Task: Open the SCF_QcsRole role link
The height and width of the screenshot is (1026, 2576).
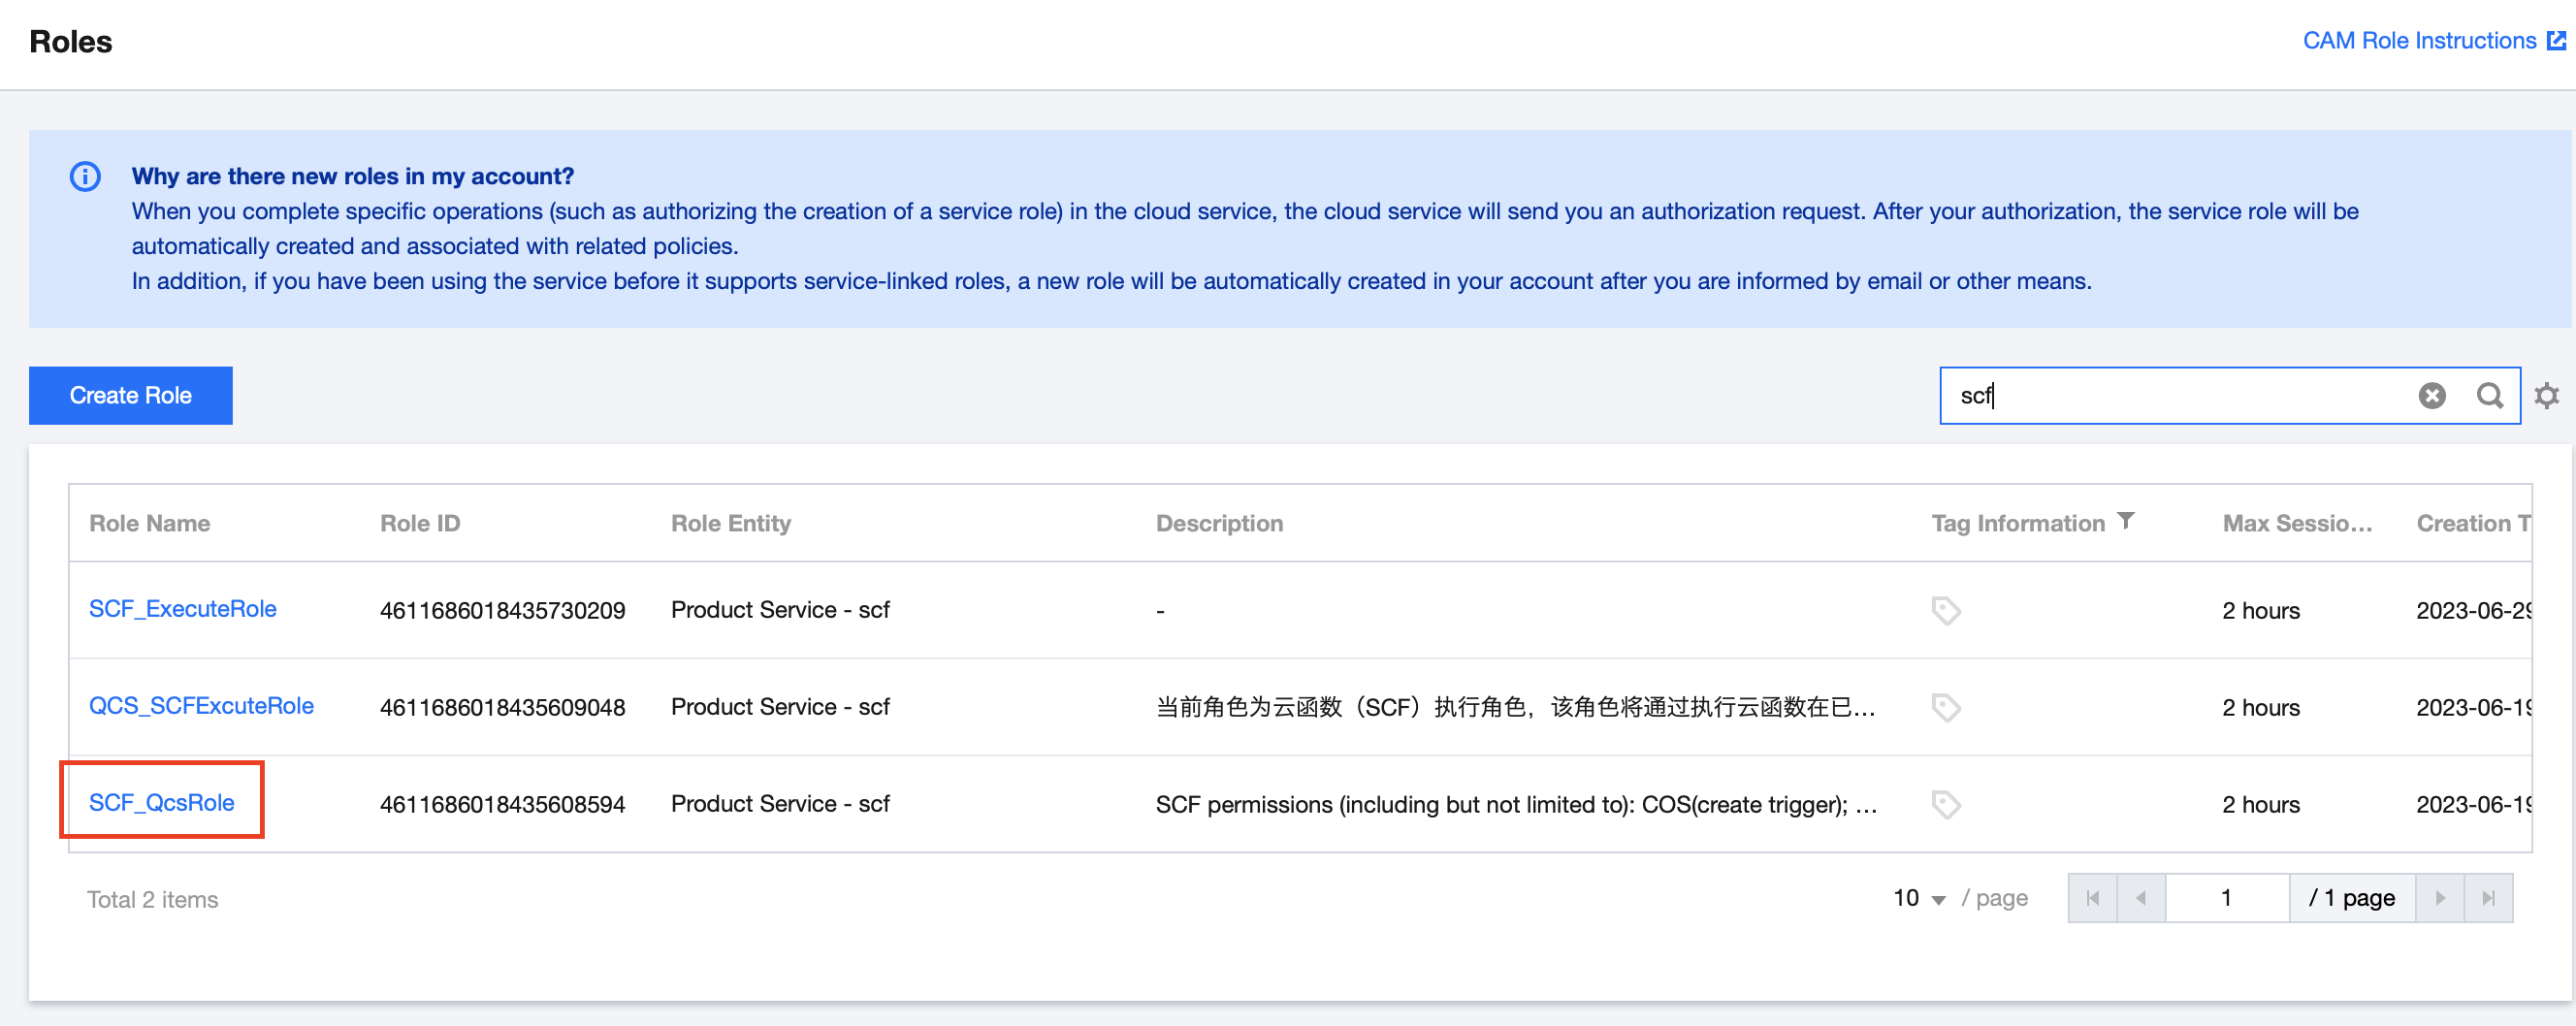Action: (162, 802)
